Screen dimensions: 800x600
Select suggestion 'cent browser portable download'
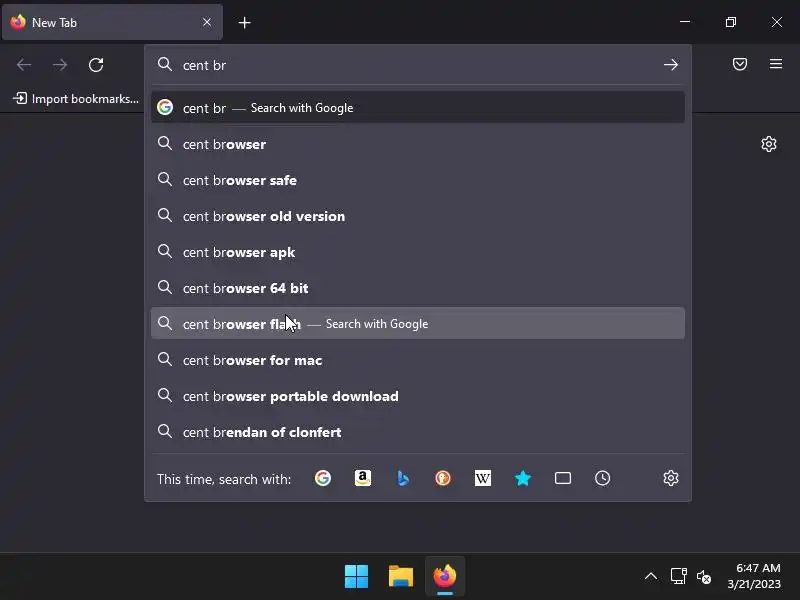coord(417,396)
